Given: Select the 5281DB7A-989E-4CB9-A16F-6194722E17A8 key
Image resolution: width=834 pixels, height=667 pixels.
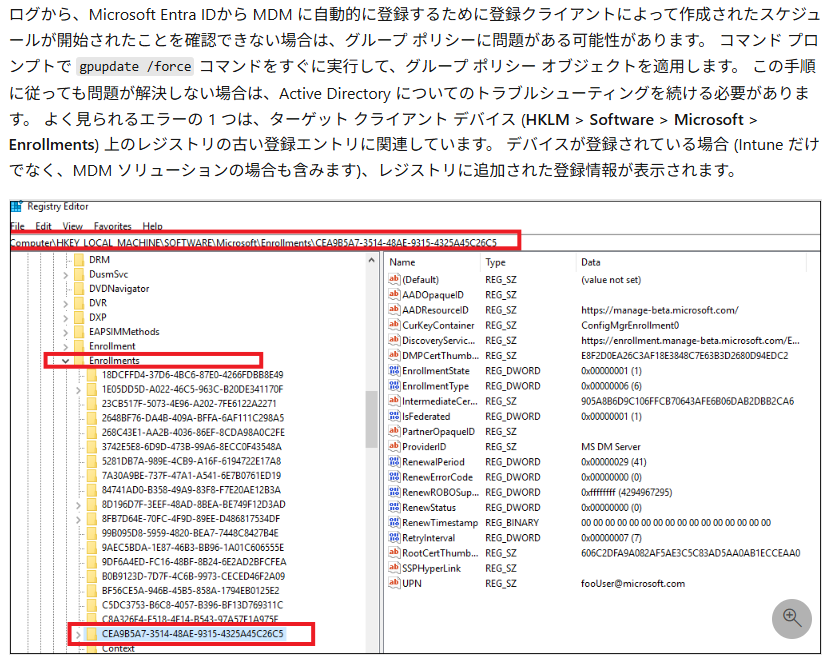Looking at the screenshot, I should coord(191,461).
